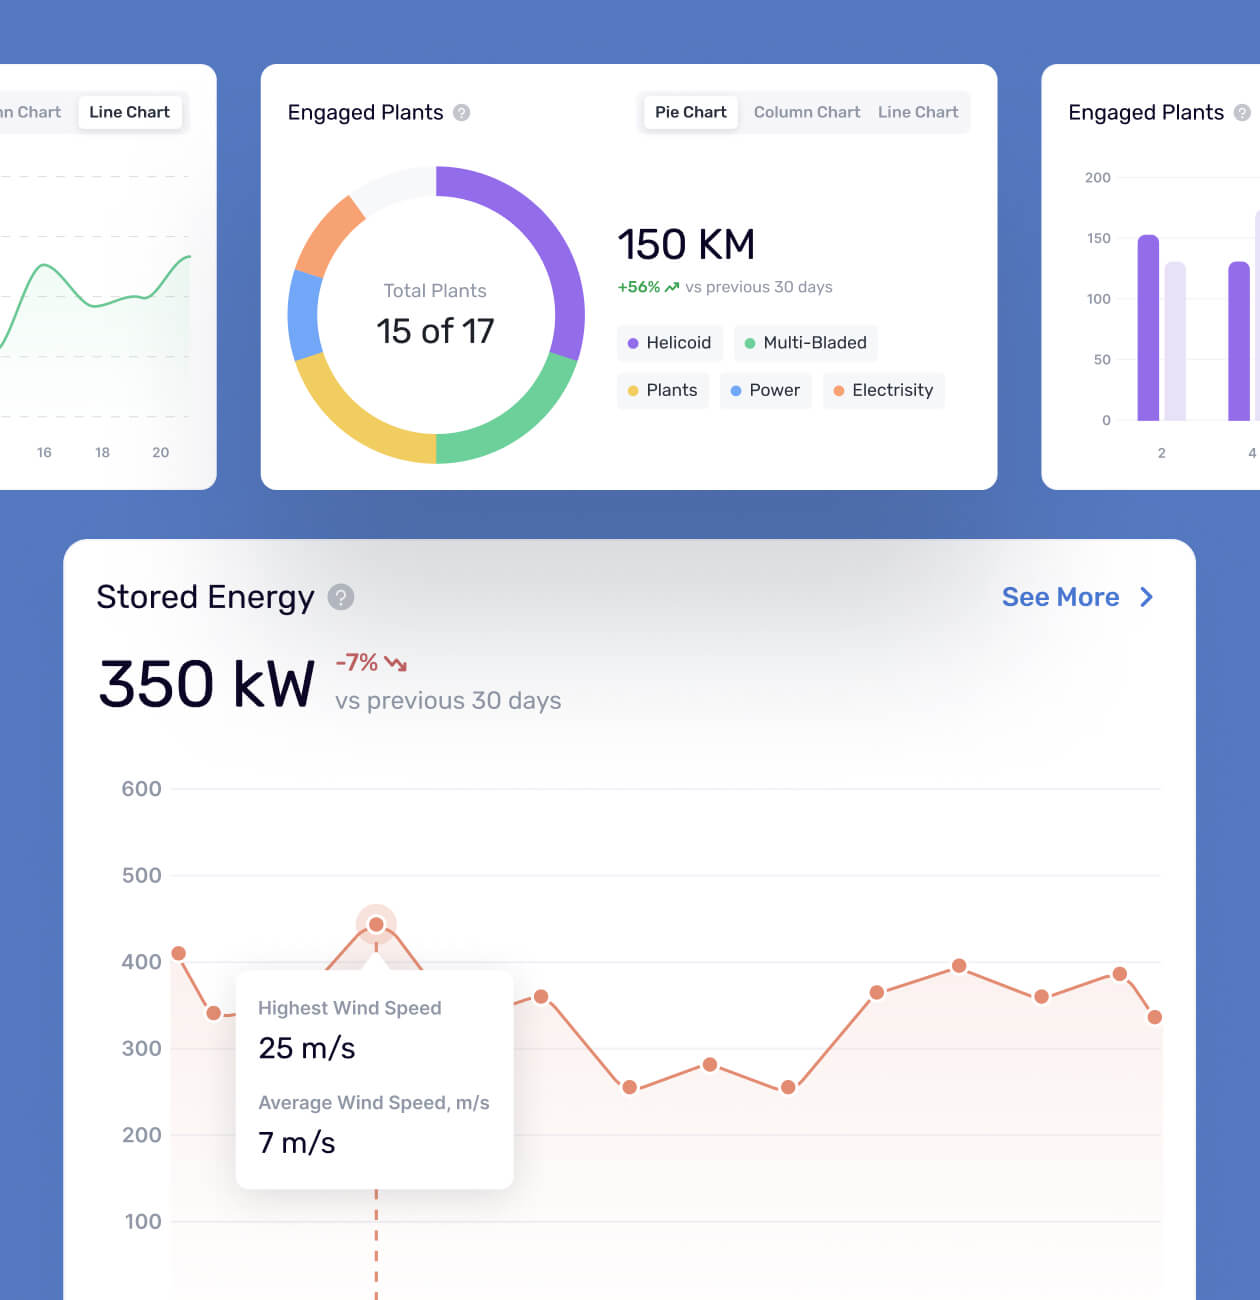Click the green upward trend arrow near +56%
1260x1300 pixels.
[x=671, y=287]
